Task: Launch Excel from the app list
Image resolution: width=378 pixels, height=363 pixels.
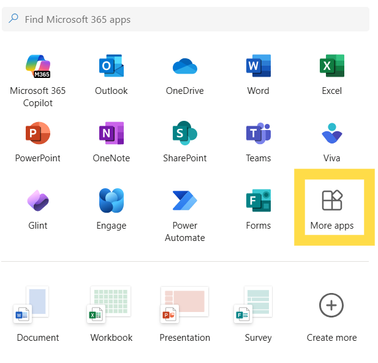Action: 332,66
